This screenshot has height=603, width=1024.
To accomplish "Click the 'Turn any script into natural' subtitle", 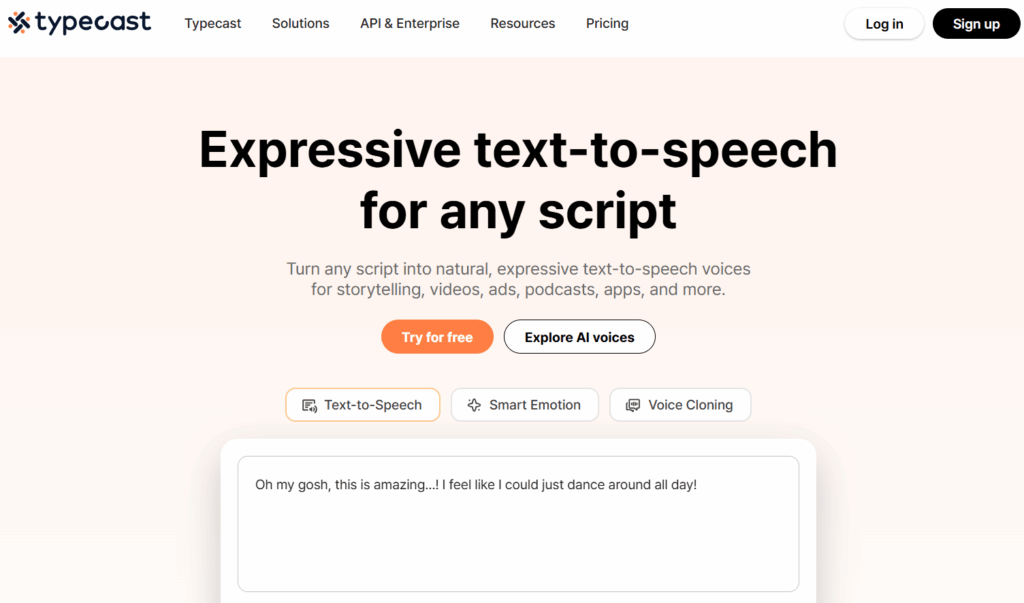I will tap(518, 279).
